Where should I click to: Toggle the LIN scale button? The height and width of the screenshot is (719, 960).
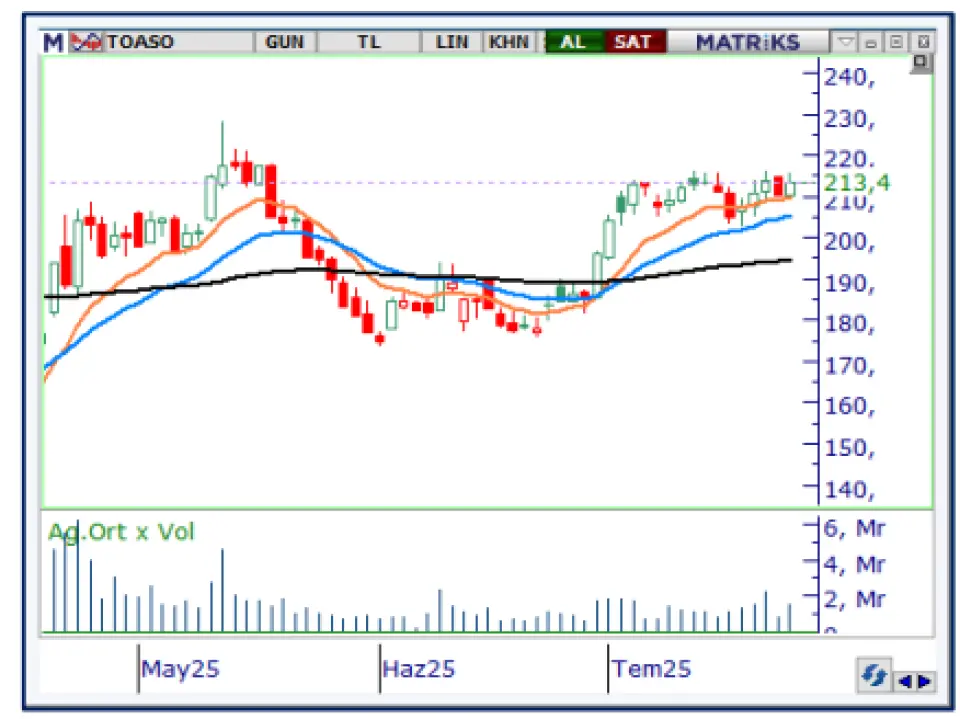coord(452,42)
